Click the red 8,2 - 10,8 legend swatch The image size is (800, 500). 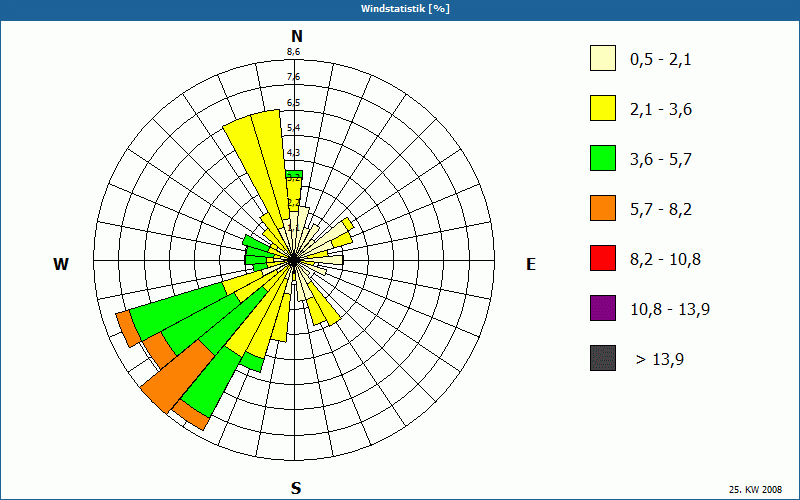(x=603, y=258)
